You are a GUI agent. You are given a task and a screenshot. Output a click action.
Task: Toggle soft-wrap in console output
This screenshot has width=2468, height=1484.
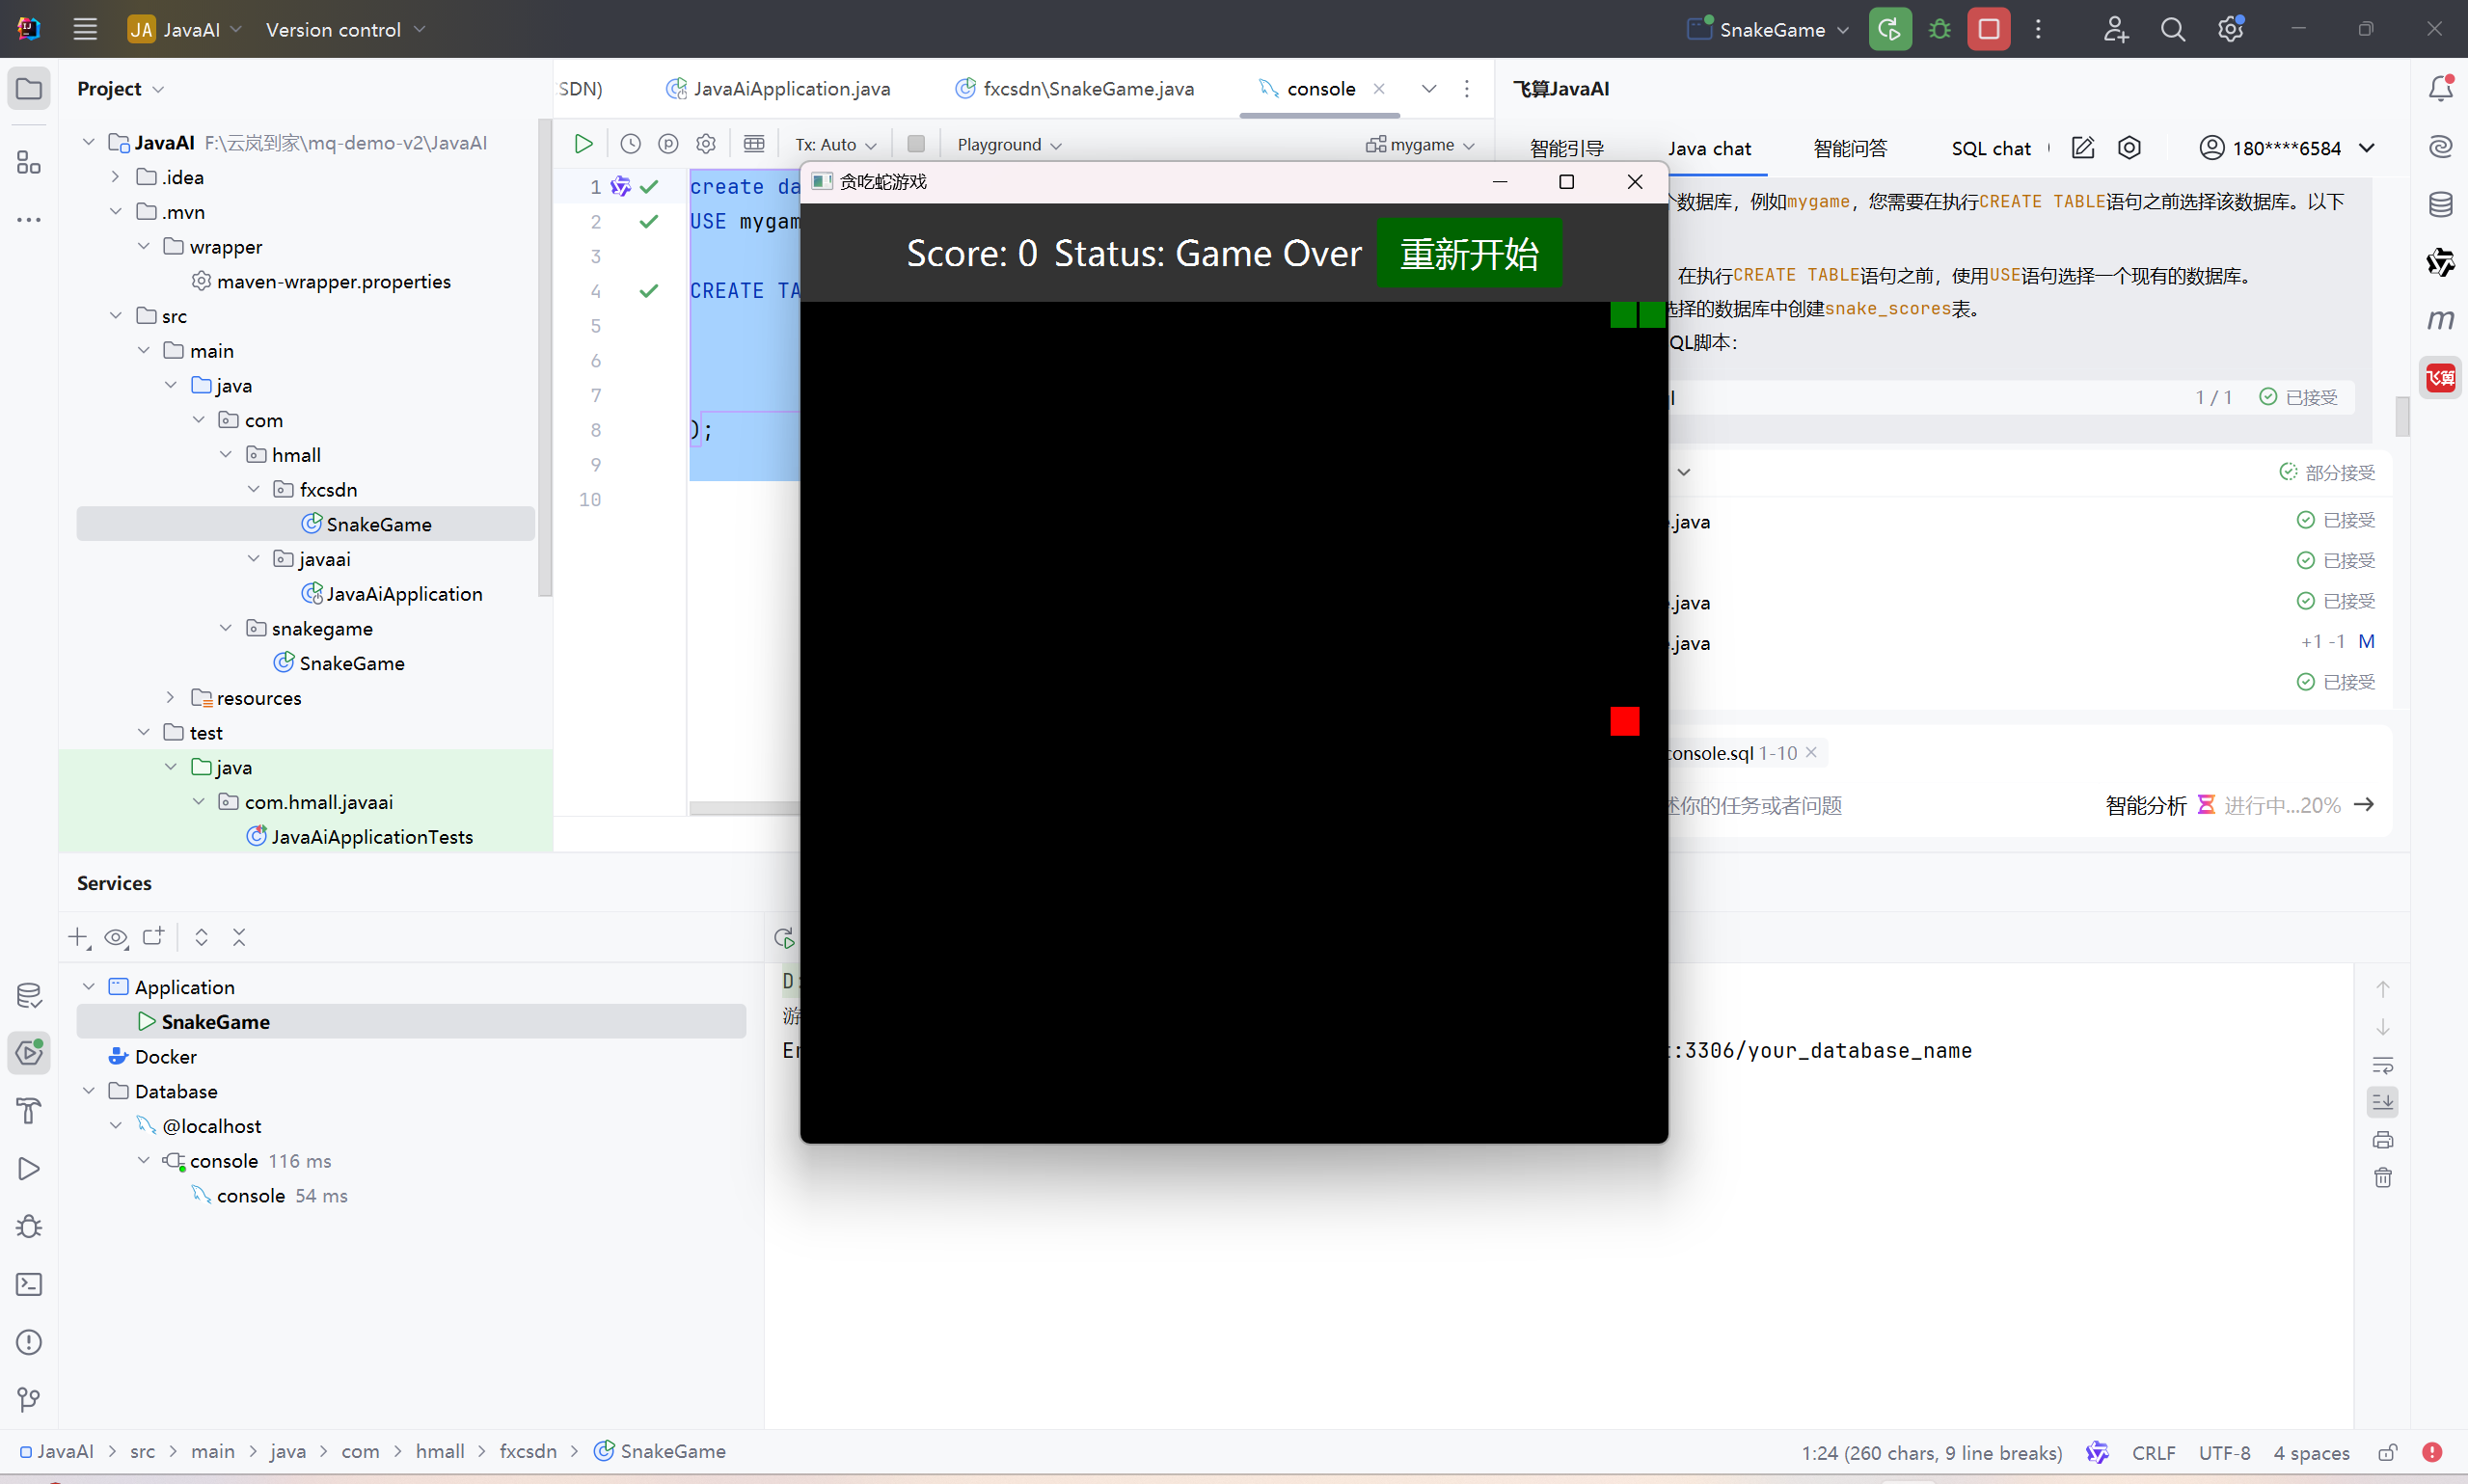tap(2383, 1065)
